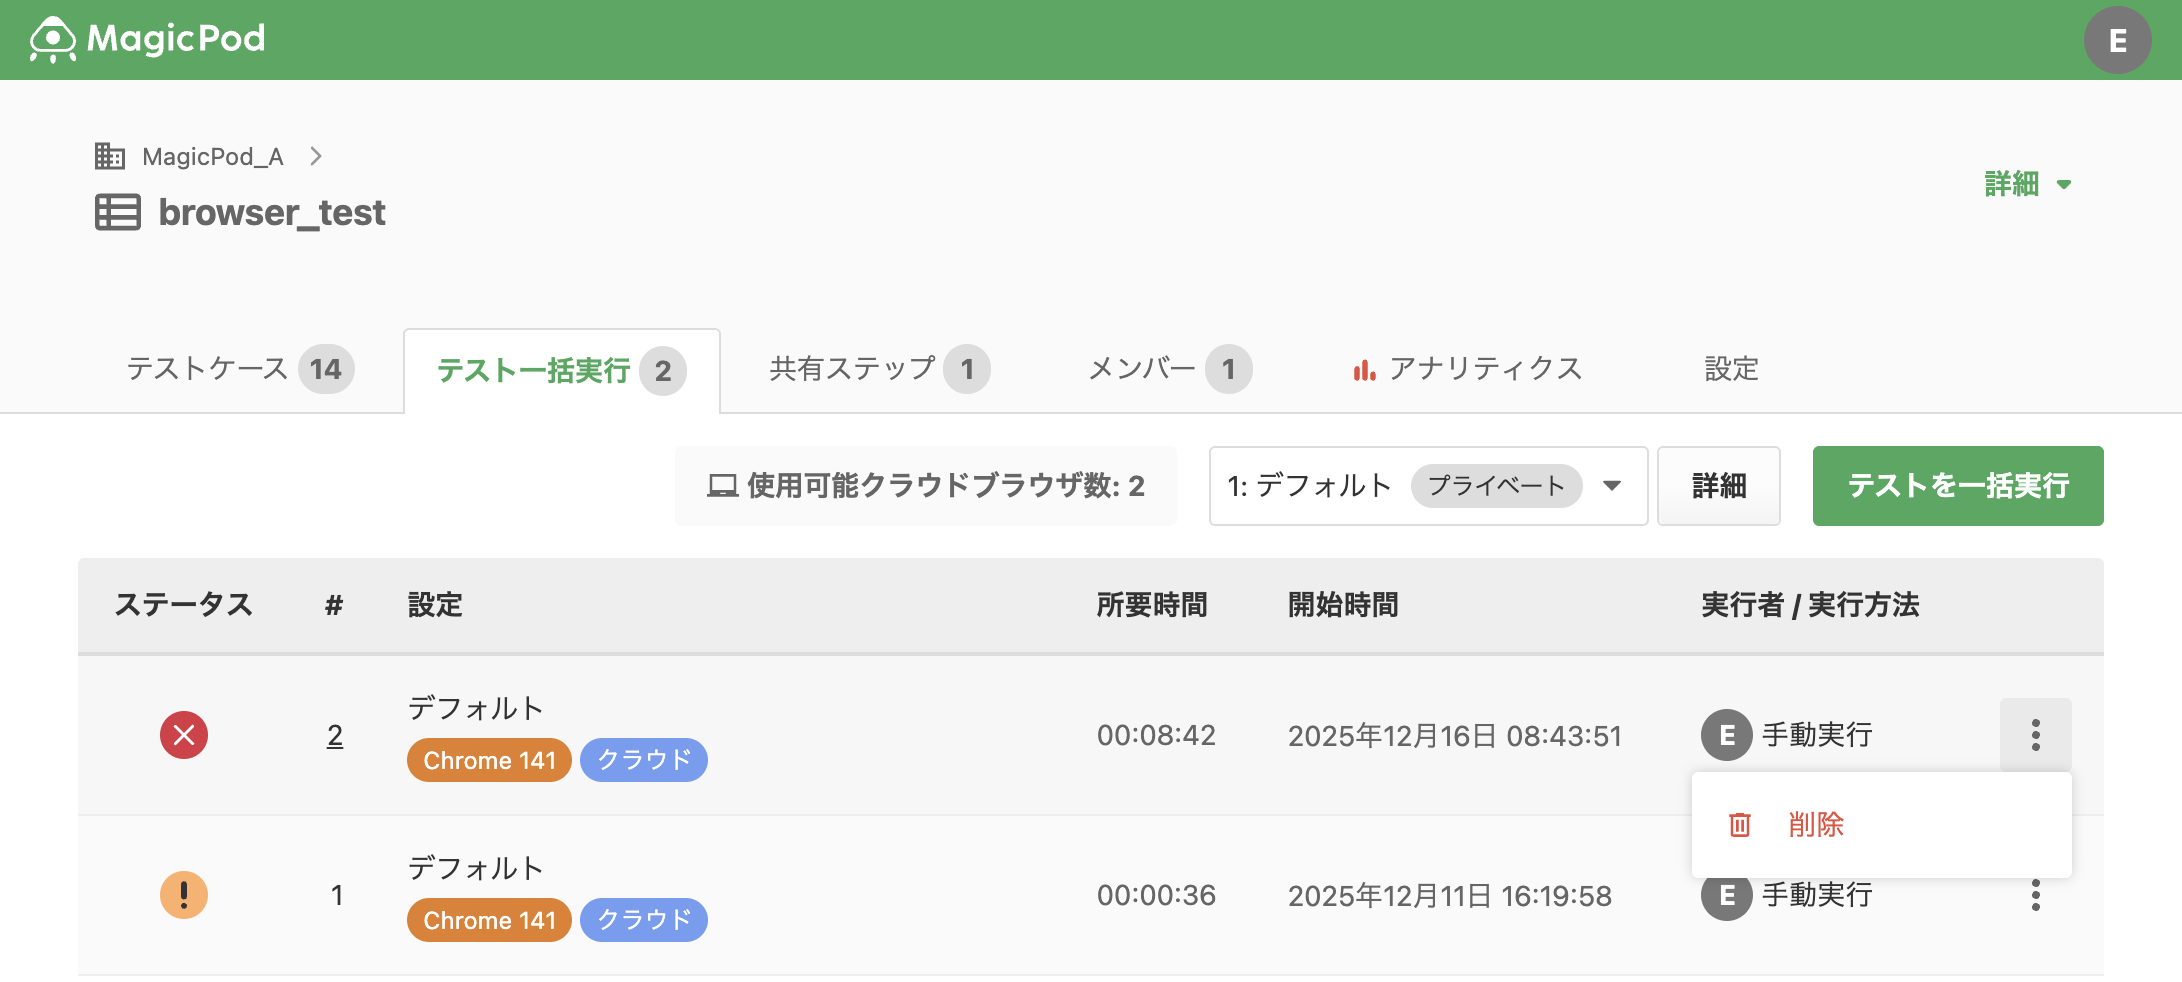Viewport: 2182px width, 982px height.
Task: Click the 開始時間 column header
Action: (x=1343, y=605)
